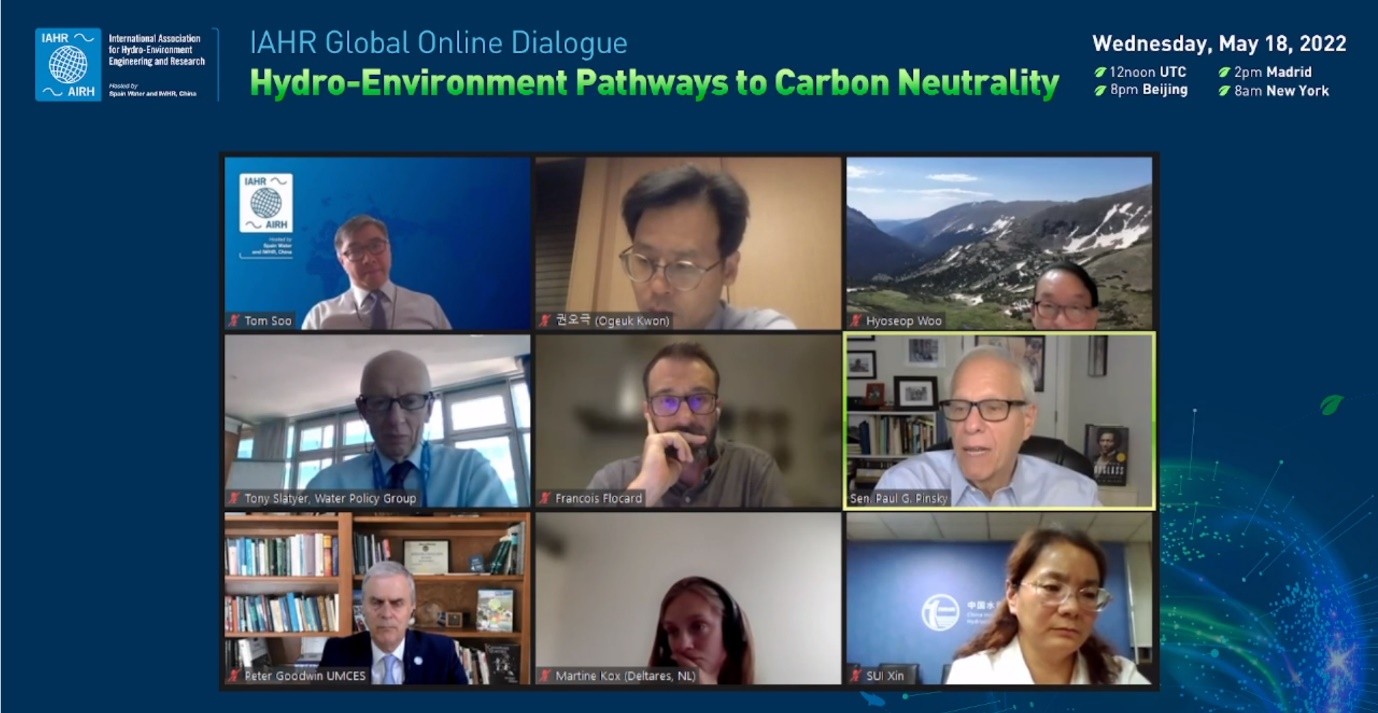Click muted mic icon by Francois Flocard

(x=545, y=498)
